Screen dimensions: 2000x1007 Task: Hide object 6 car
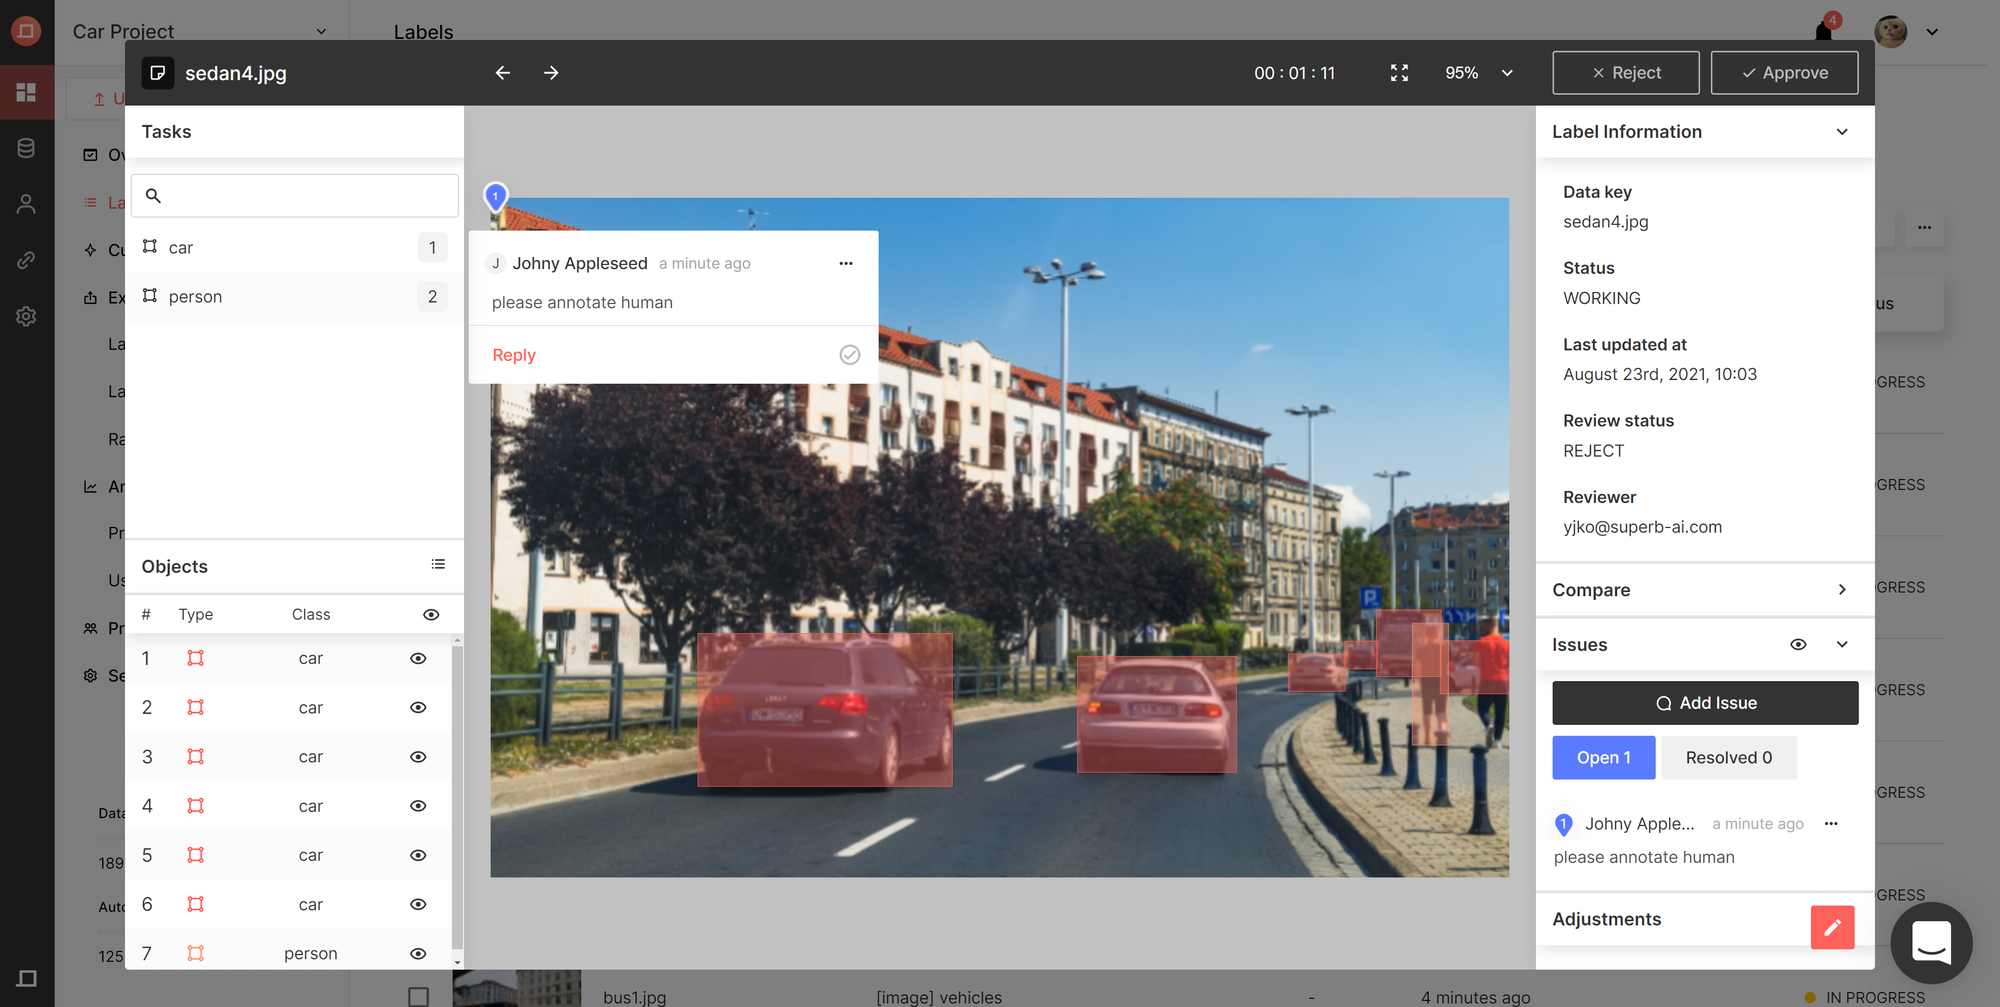[x=418, y=904]
